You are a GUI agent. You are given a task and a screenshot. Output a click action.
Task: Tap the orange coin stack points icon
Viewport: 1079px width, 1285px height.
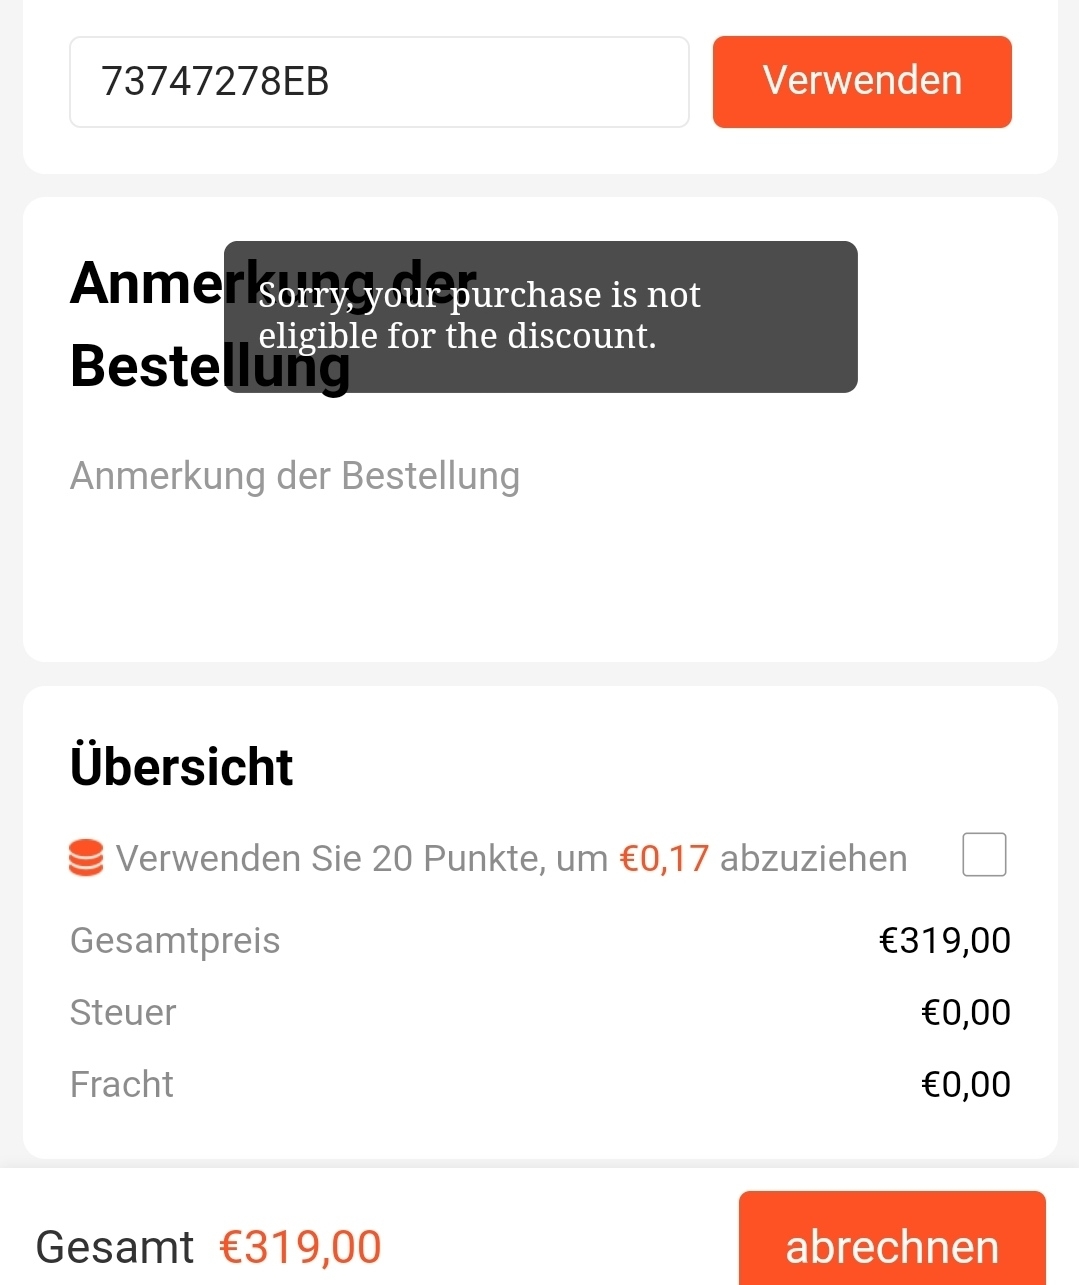[86, 858]
